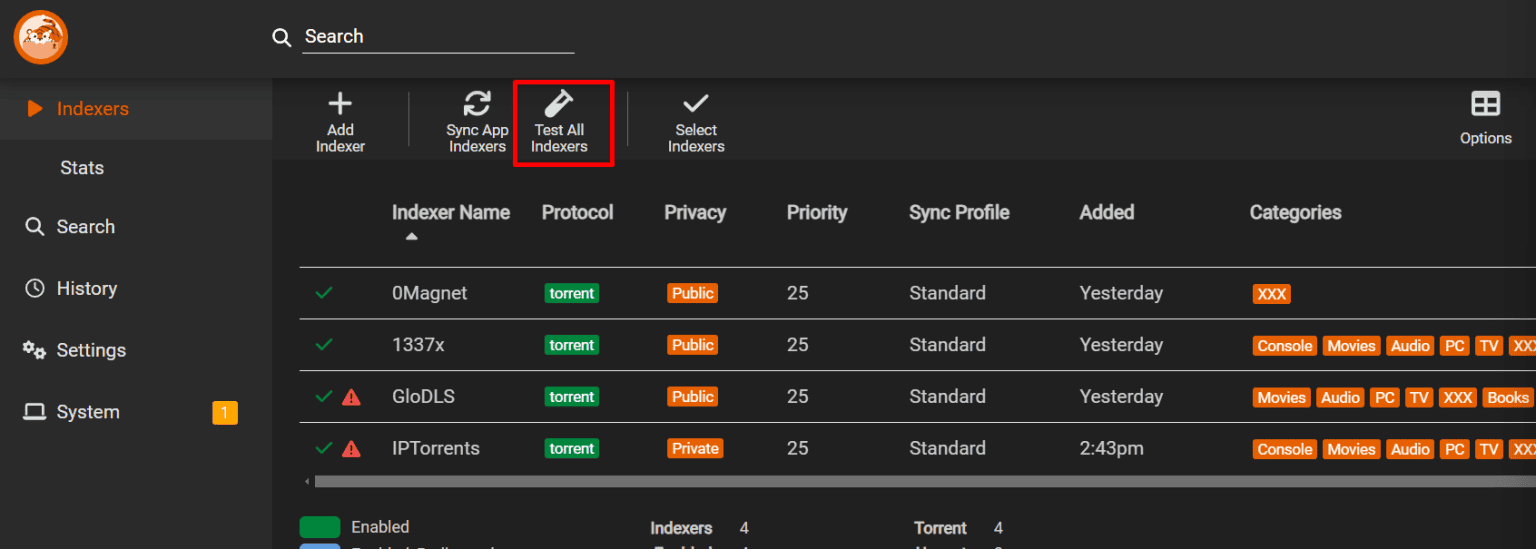Click the Prowlarr logo icon
This screenshot has height=549, width=1536.
tap(40, 37)
